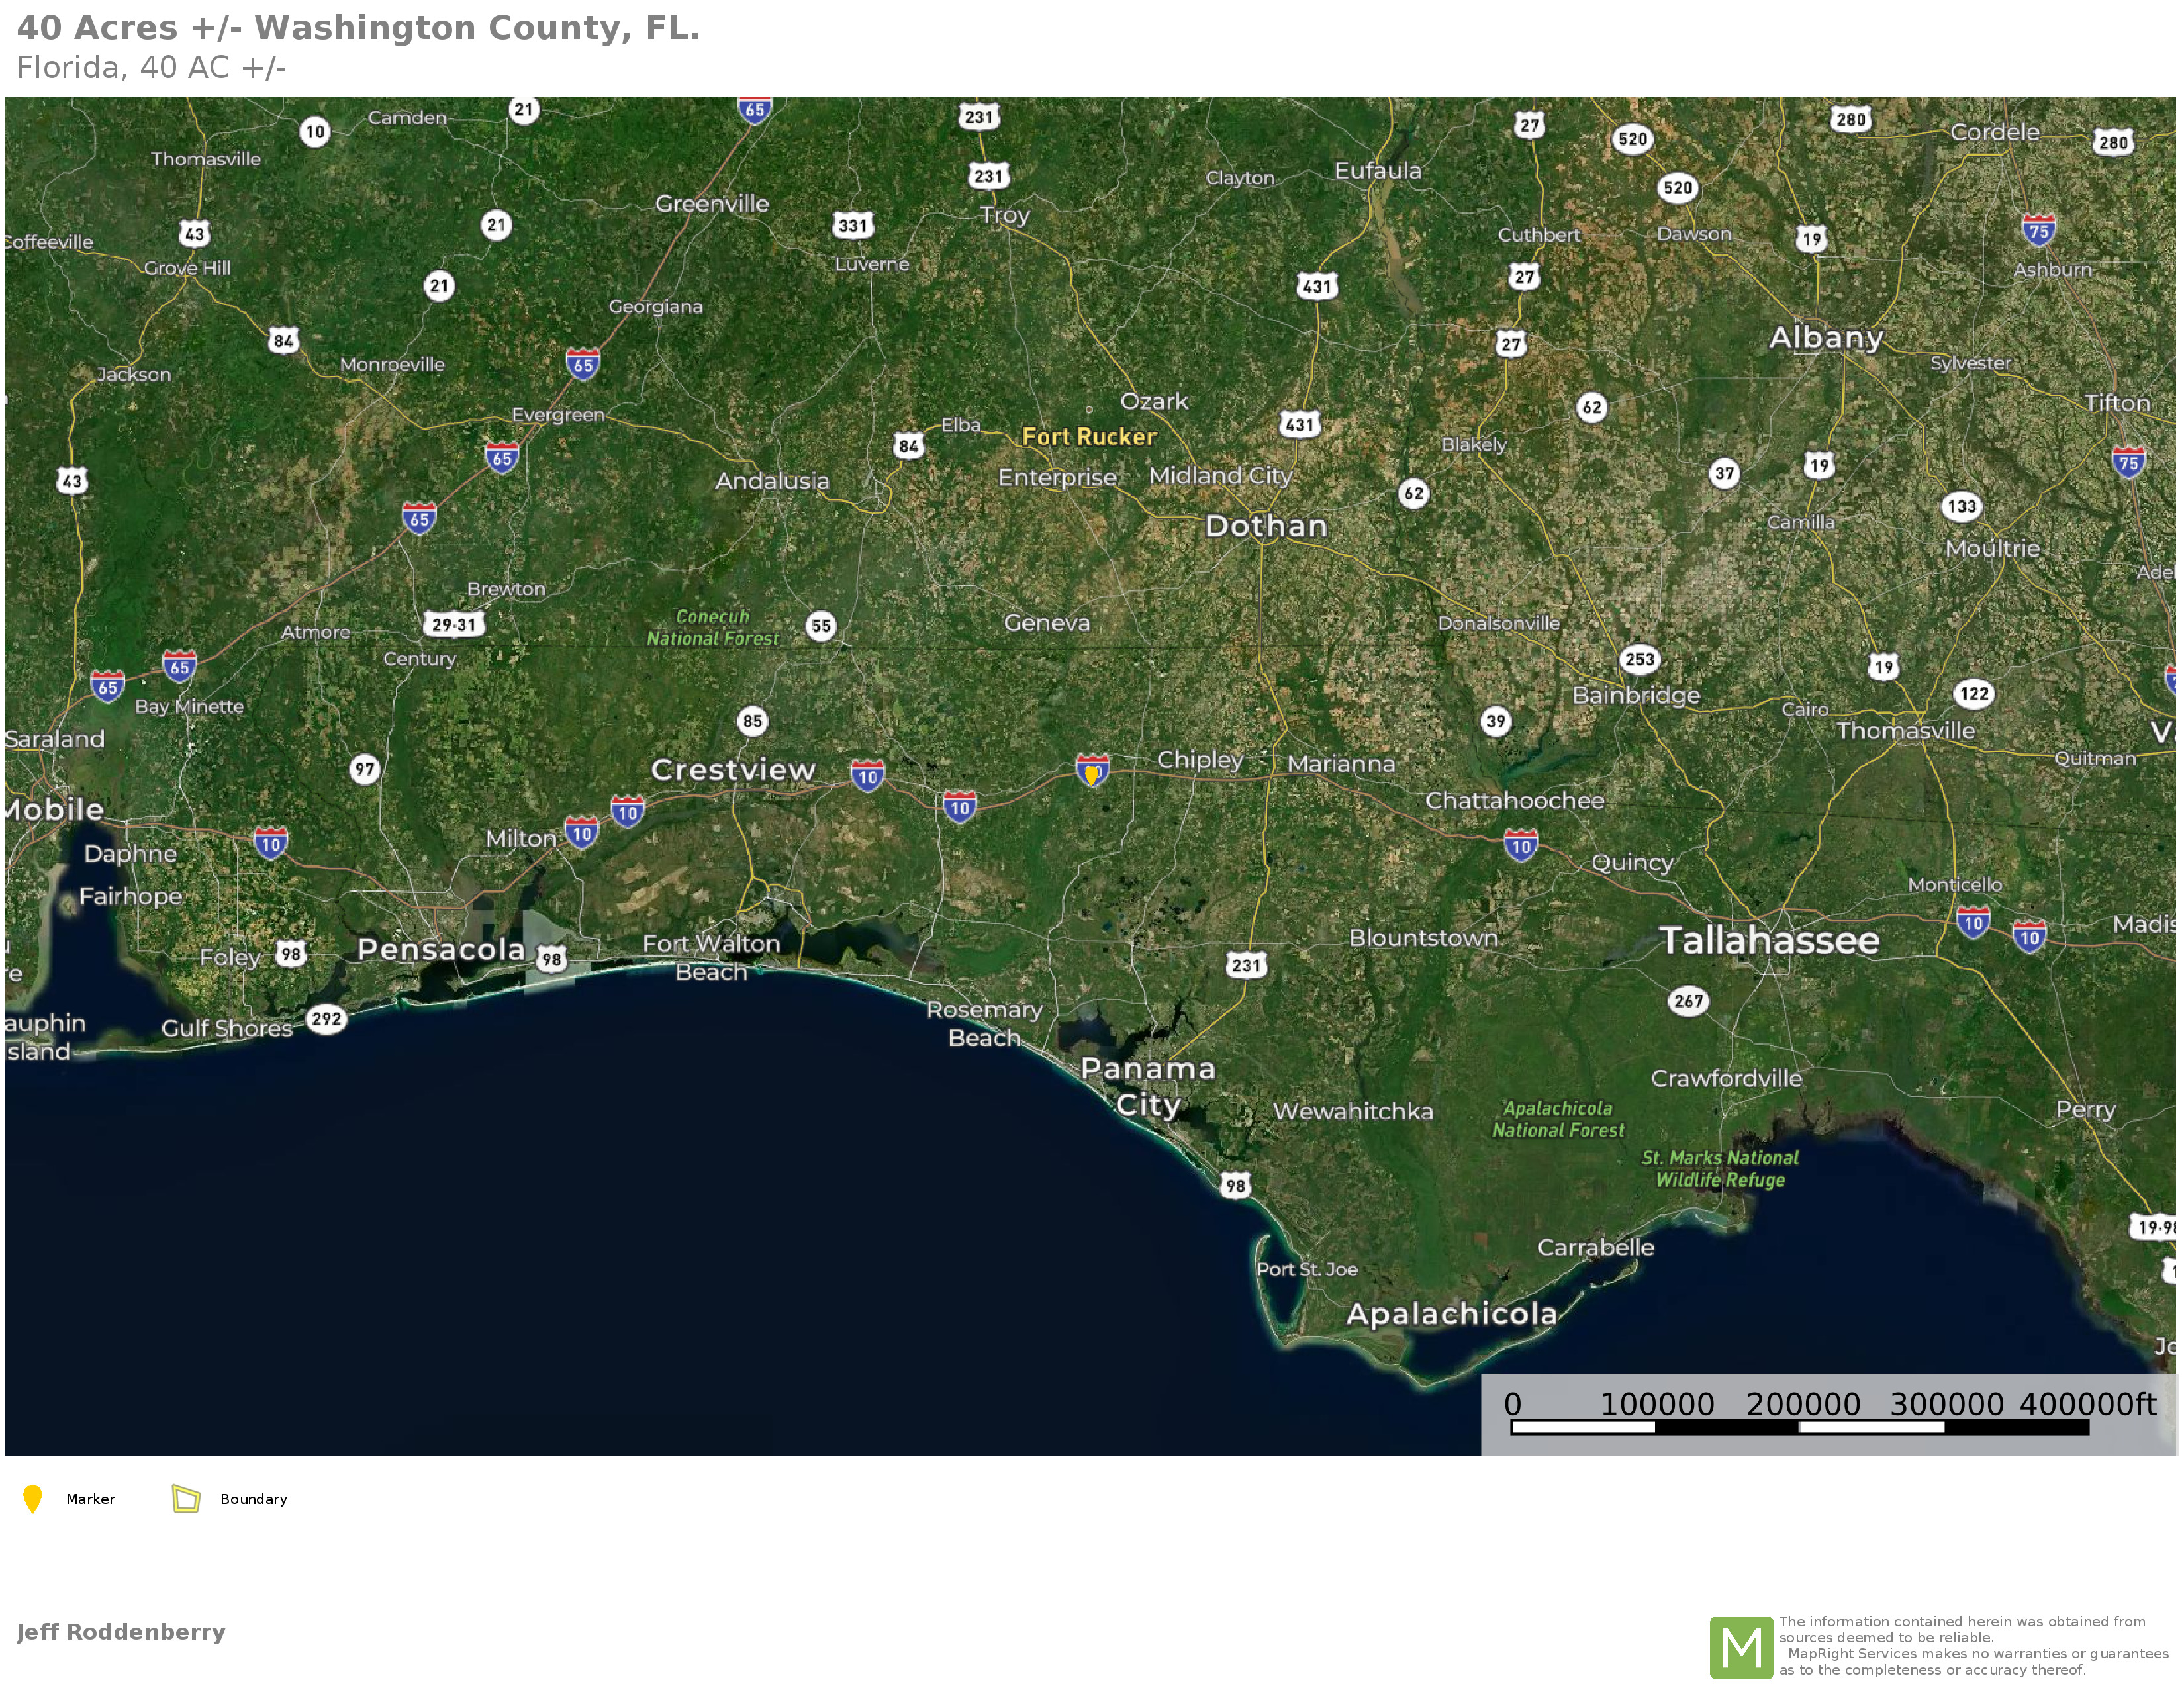The height and width of the screenshot is (1688, 2184).
Task: Click the green MapRight M logo
Action: (1741, 1647)
